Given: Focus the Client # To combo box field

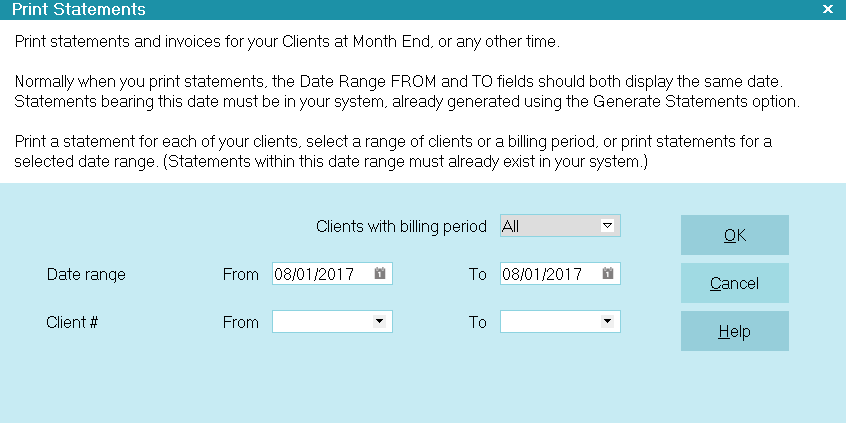Looking at the screenshot, I should [x=560, y=322].
